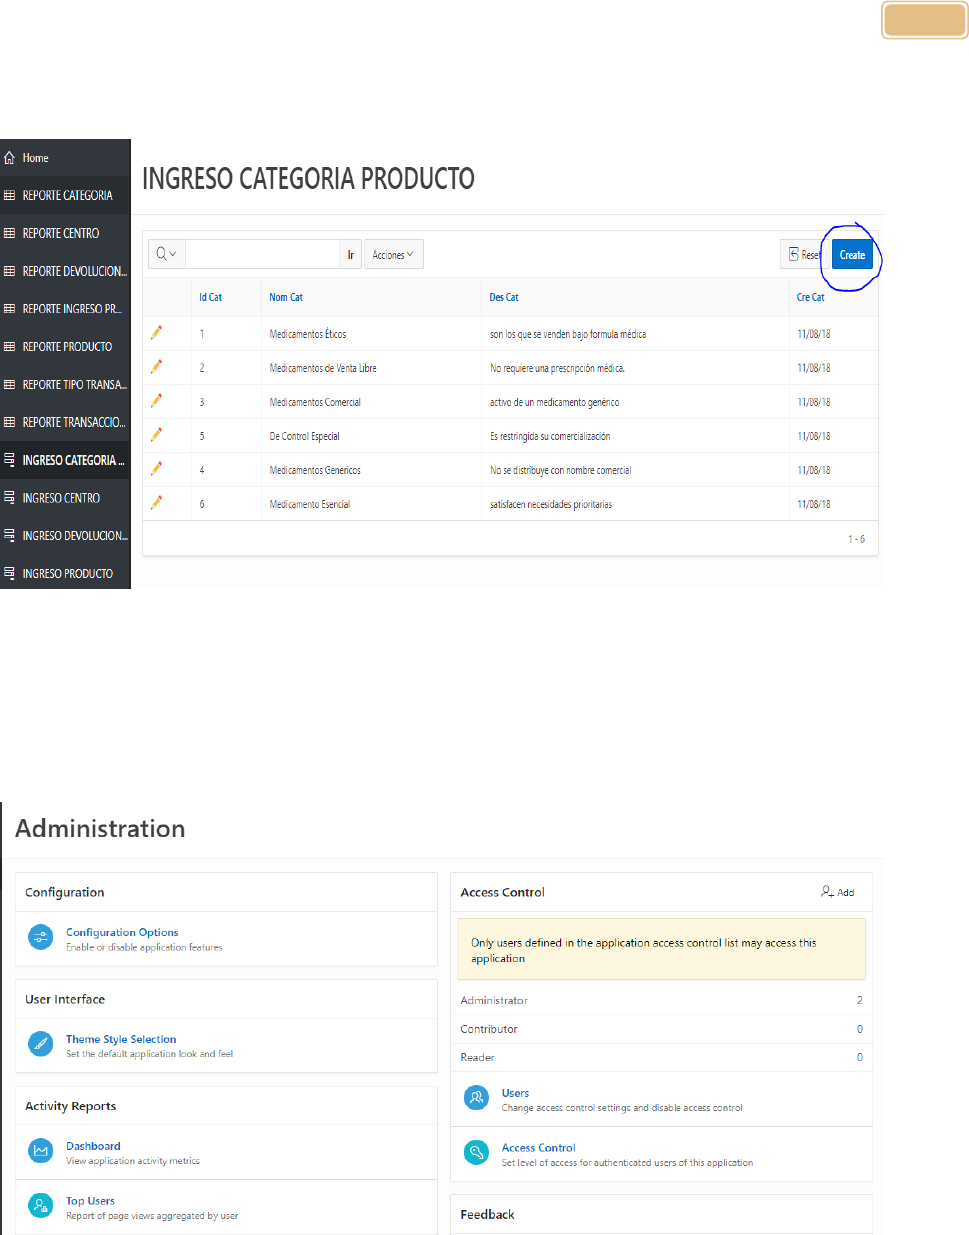Select INGRESO CATEGORIA menu entry
Viewport: 969px width, 1235px height.
pos(65,461)
